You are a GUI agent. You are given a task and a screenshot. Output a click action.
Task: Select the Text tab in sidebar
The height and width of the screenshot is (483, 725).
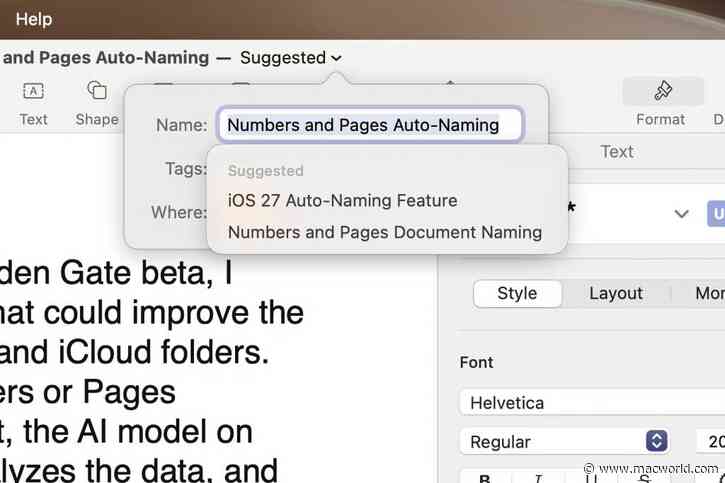(616, 152)
